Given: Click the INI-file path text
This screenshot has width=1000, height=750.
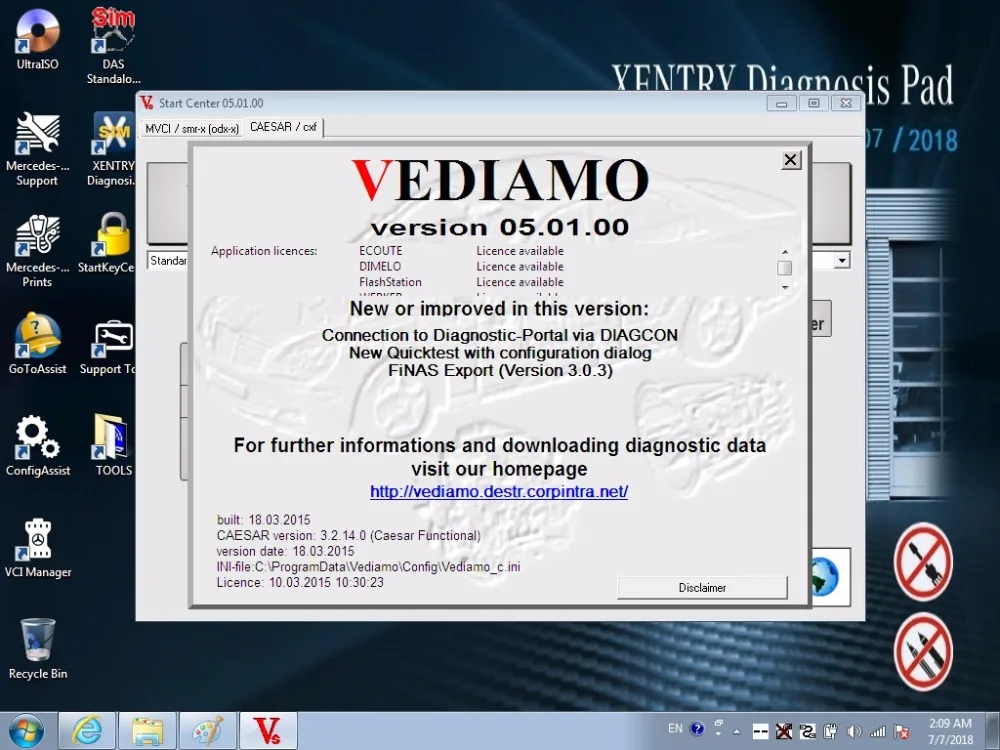Looking at the screenshot, I should (x=368, y=566).
